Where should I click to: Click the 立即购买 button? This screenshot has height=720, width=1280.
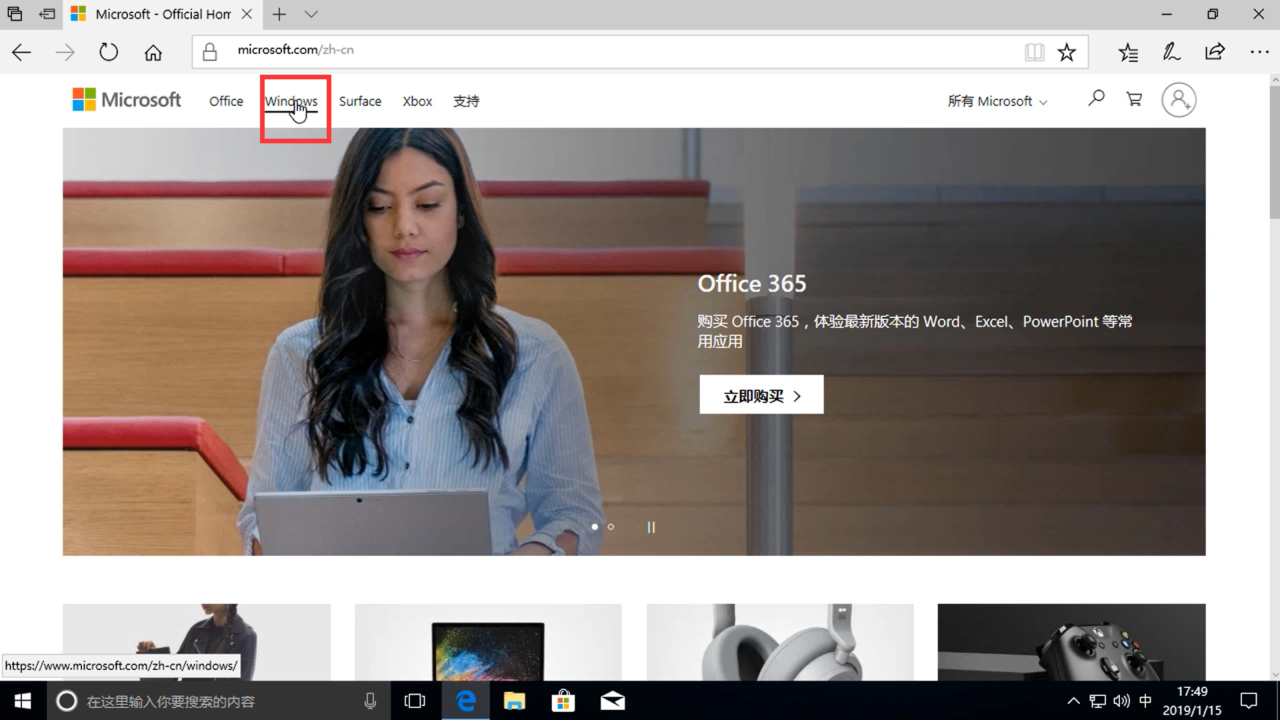(x=762, y=395)
